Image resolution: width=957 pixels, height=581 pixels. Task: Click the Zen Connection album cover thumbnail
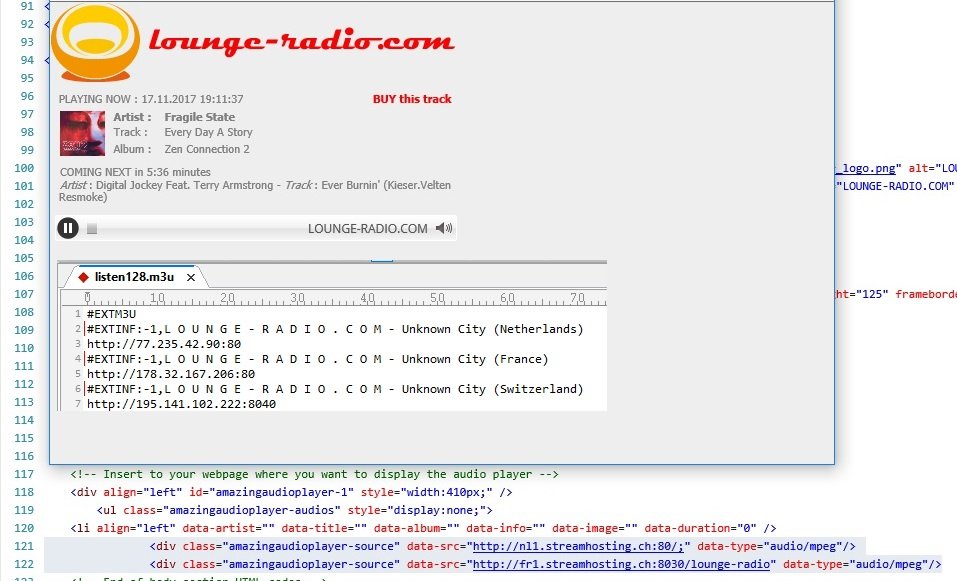(x=82, y=133)
